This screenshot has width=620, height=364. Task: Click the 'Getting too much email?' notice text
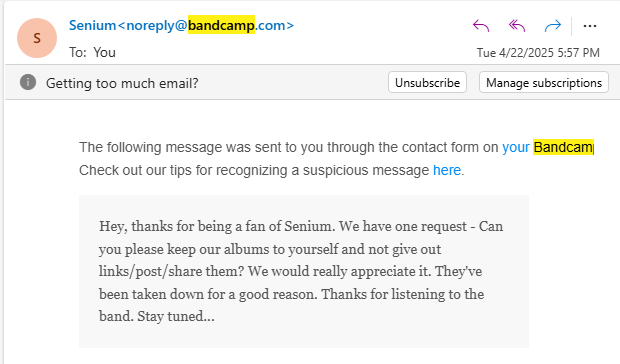point(122,83)
